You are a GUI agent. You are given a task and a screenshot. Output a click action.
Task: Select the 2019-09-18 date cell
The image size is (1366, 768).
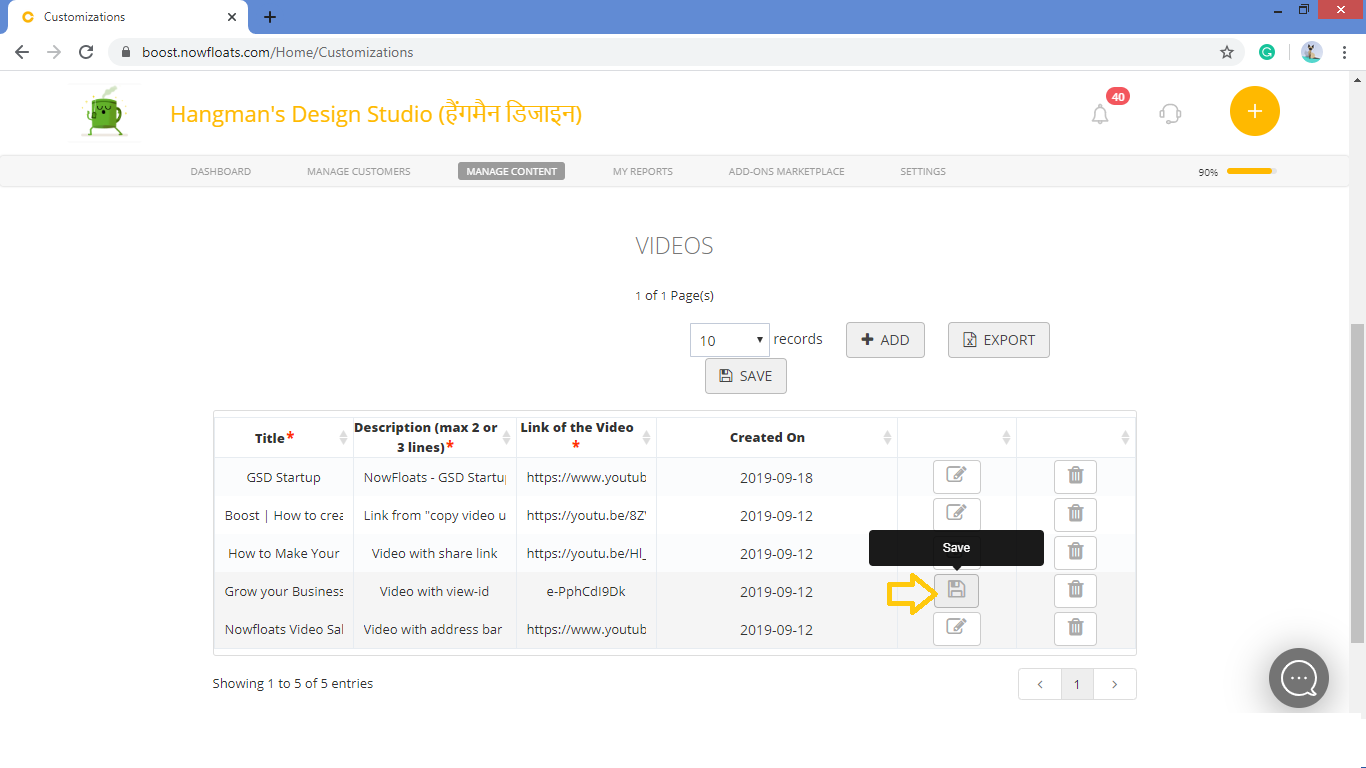tap(777, 477)
